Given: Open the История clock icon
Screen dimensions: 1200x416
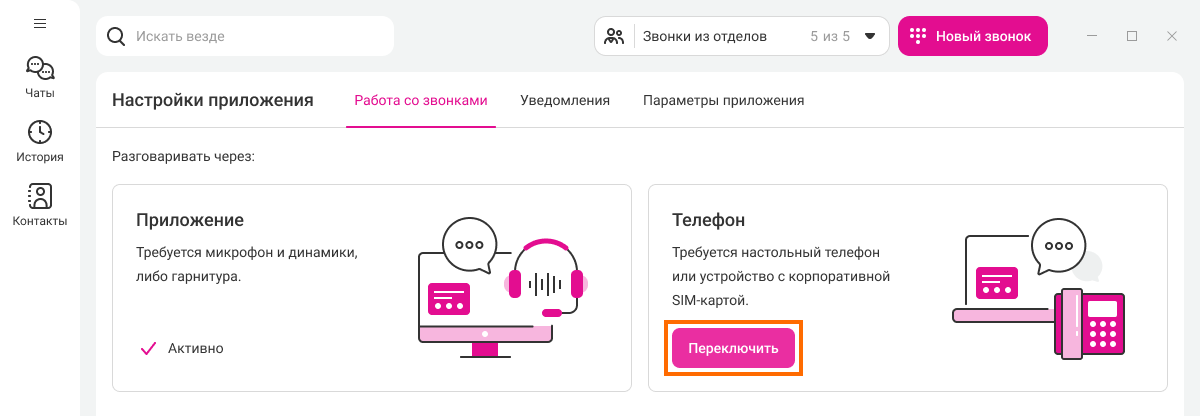Looking at the screenshot, I should coord(40,132).
